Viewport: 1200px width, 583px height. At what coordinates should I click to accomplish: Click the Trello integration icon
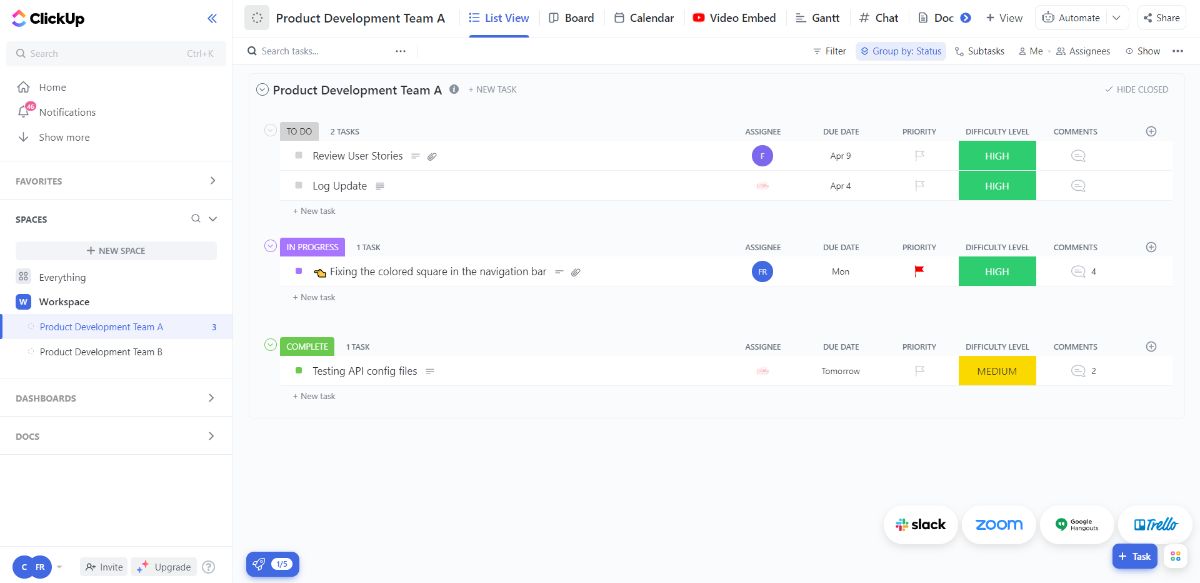(1155, 525)
